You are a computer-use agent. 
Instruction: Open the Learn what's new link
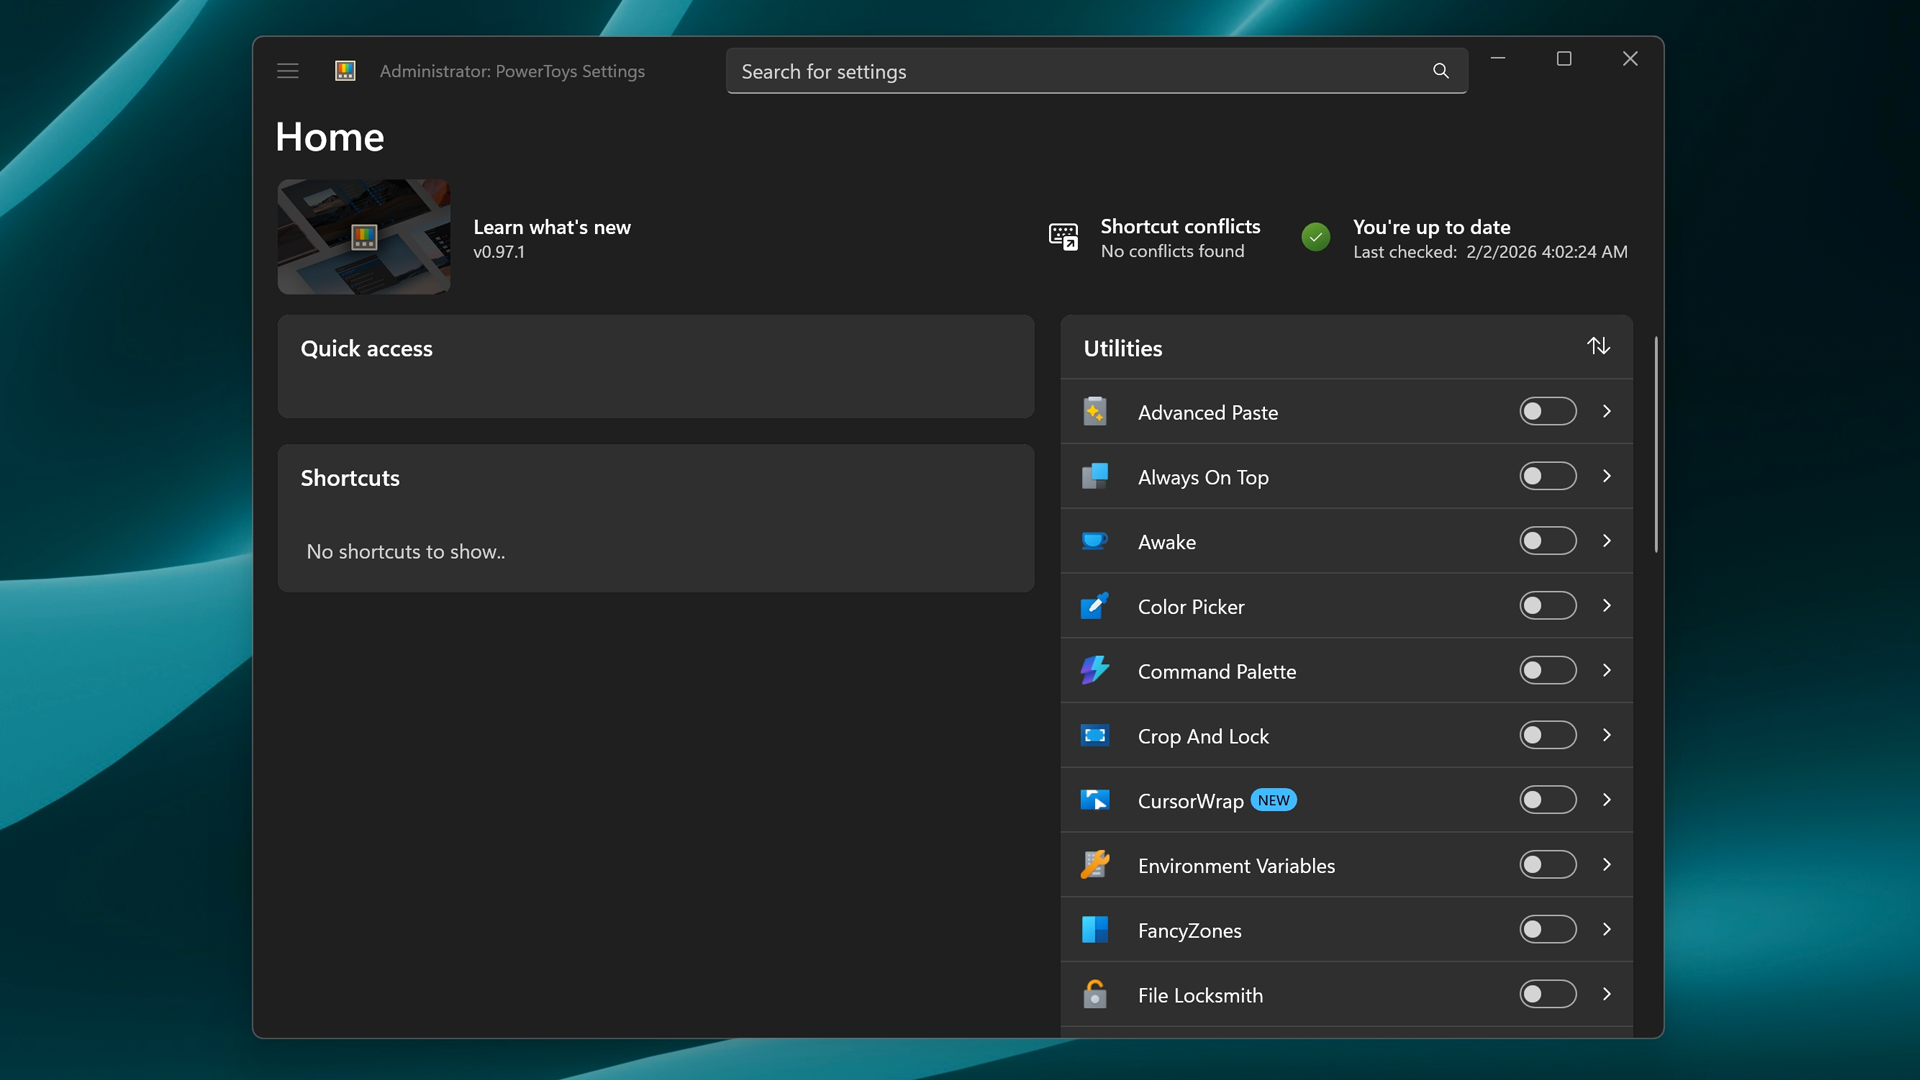551,227
